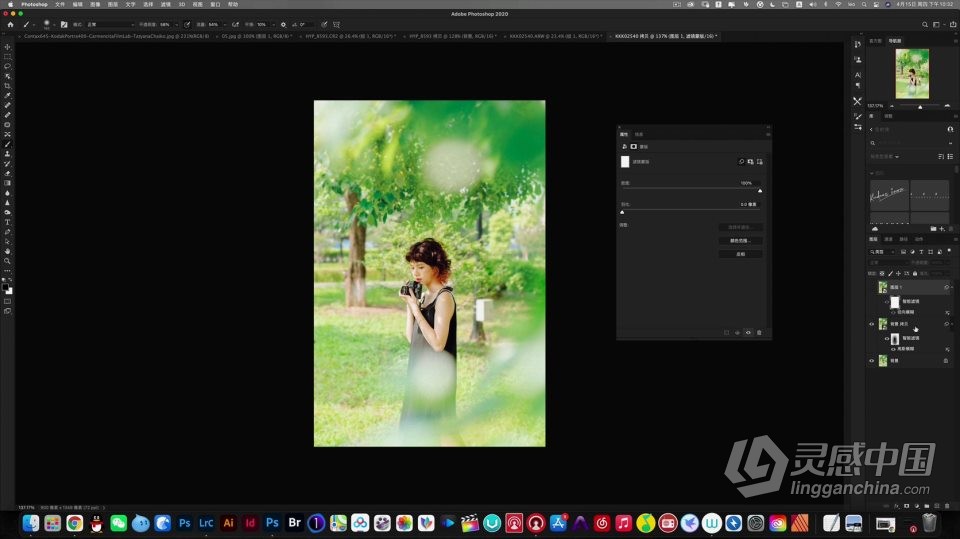
Task: Click navigator preview thumbnail
Action: 912,74
